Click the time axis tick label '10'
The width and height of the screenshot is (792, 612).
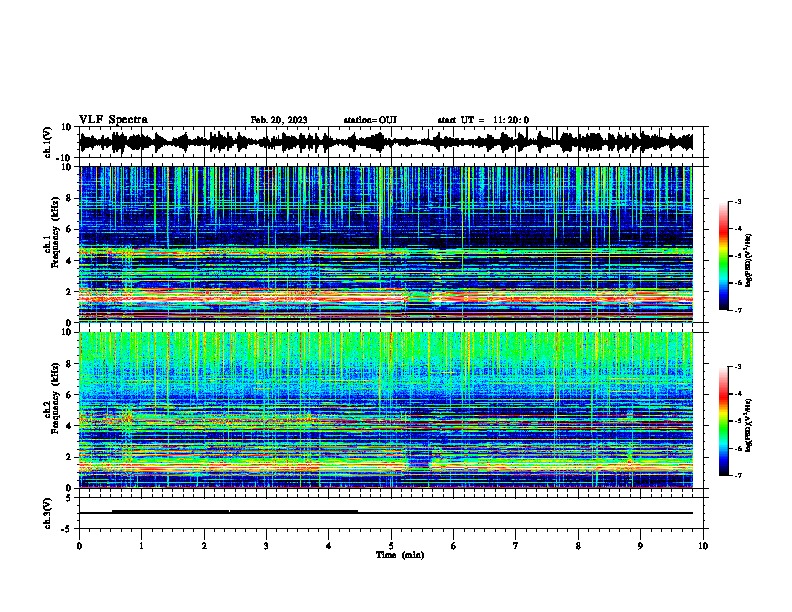pyautogui.click(x=703, y=546)
